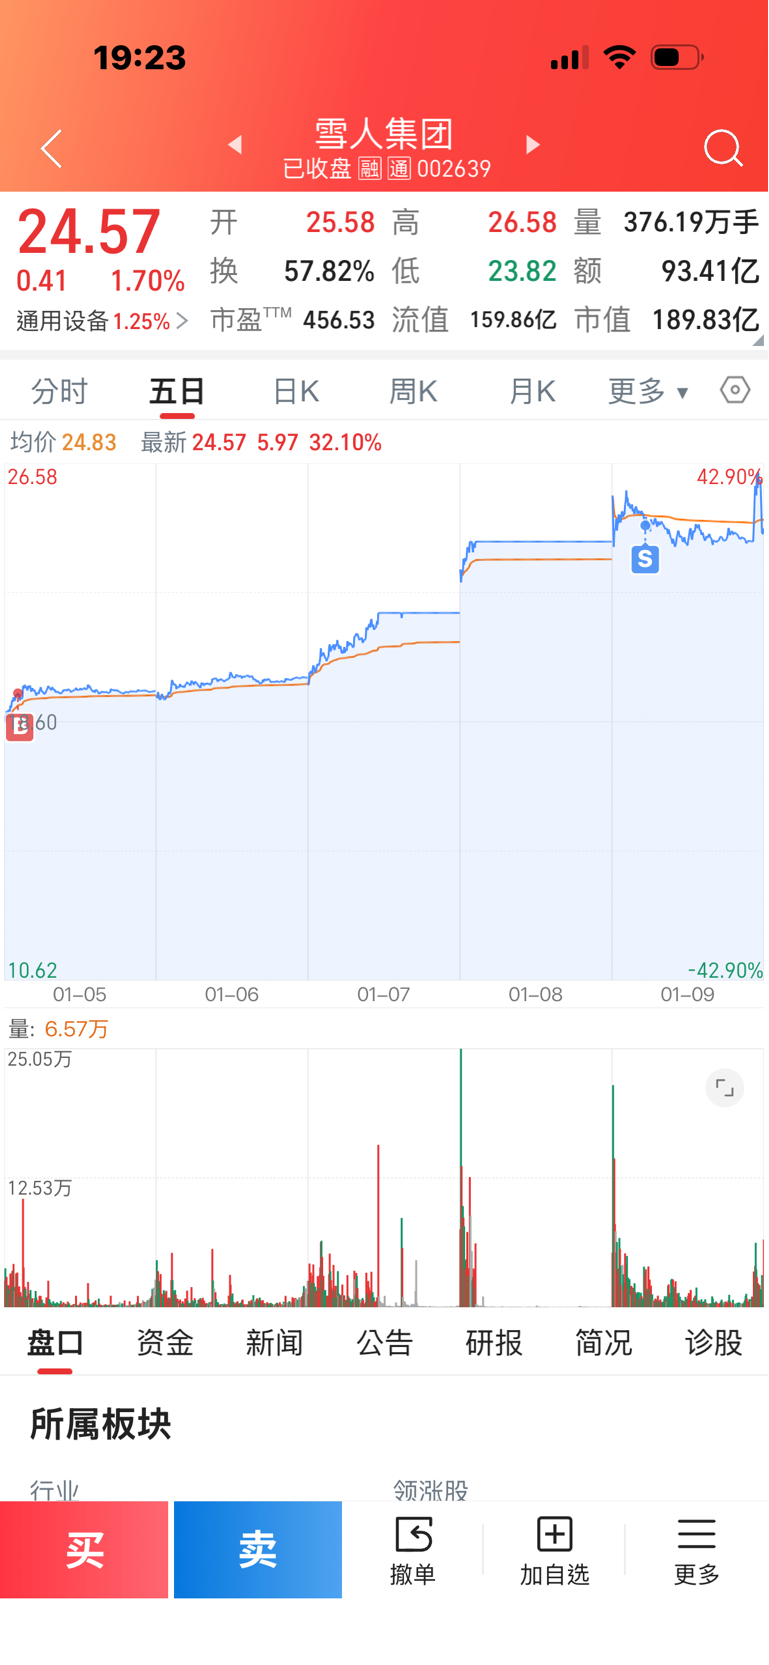Tap the red 买 buy button
Image resolution: width=769 pixels, height=1665 pixels.
tap(84, 1550)
